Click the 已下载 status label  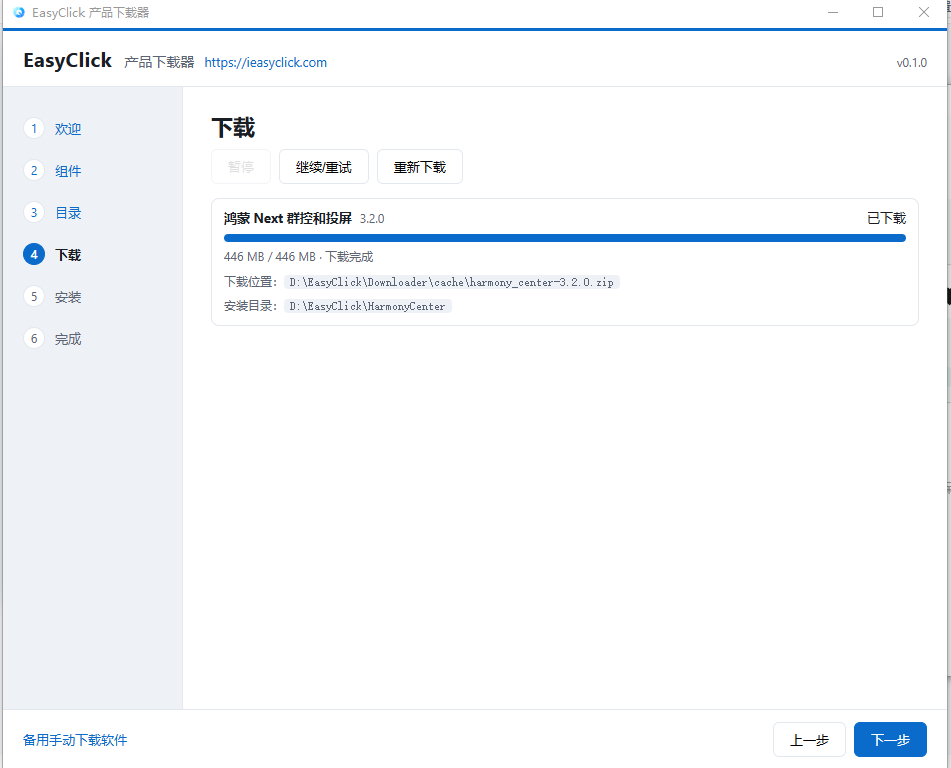point(886,218)
